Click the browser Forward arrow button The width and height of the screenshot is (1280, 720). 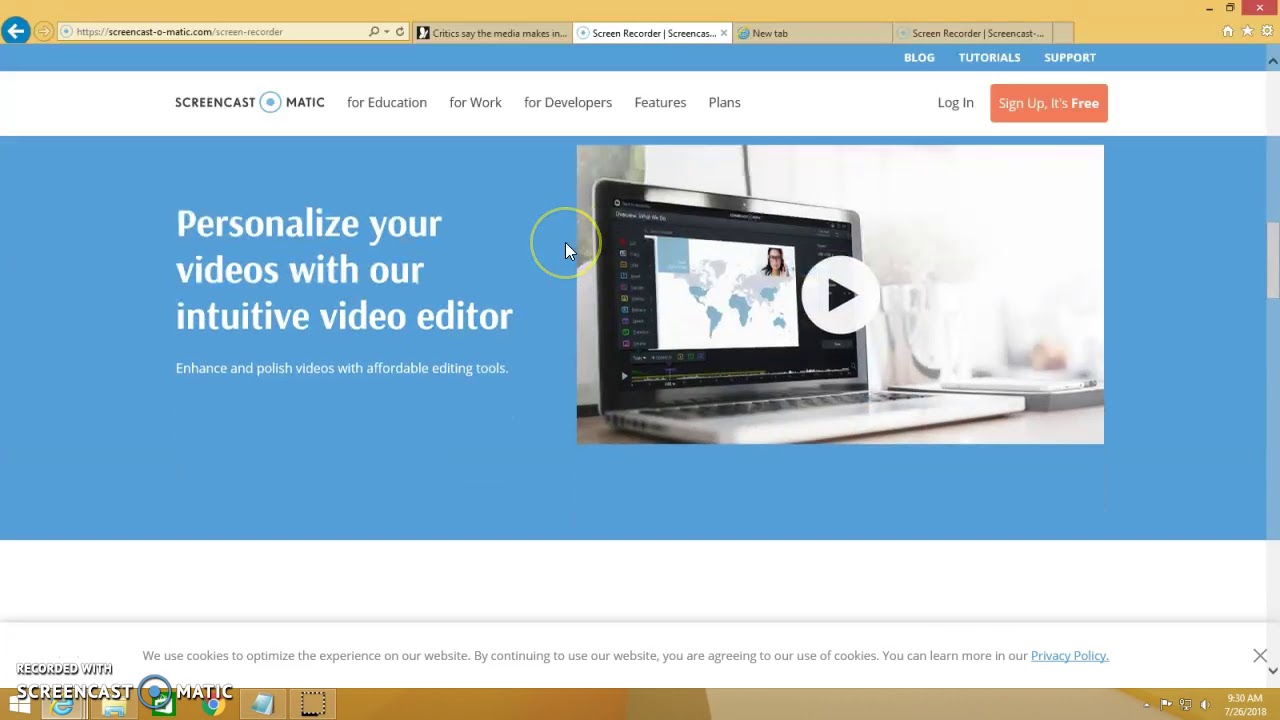click(x=43, y=32)
